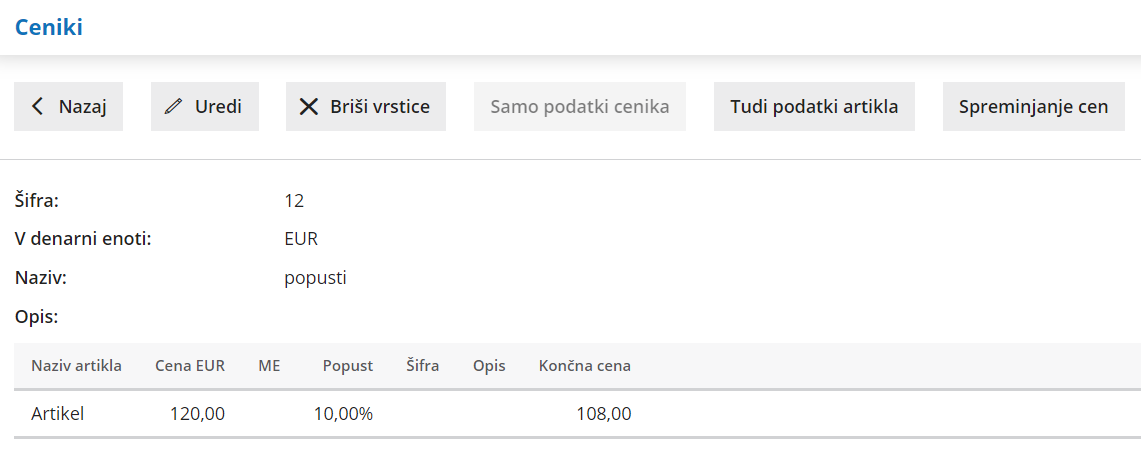Click the Naziv artikla column header

click(76, 366)
